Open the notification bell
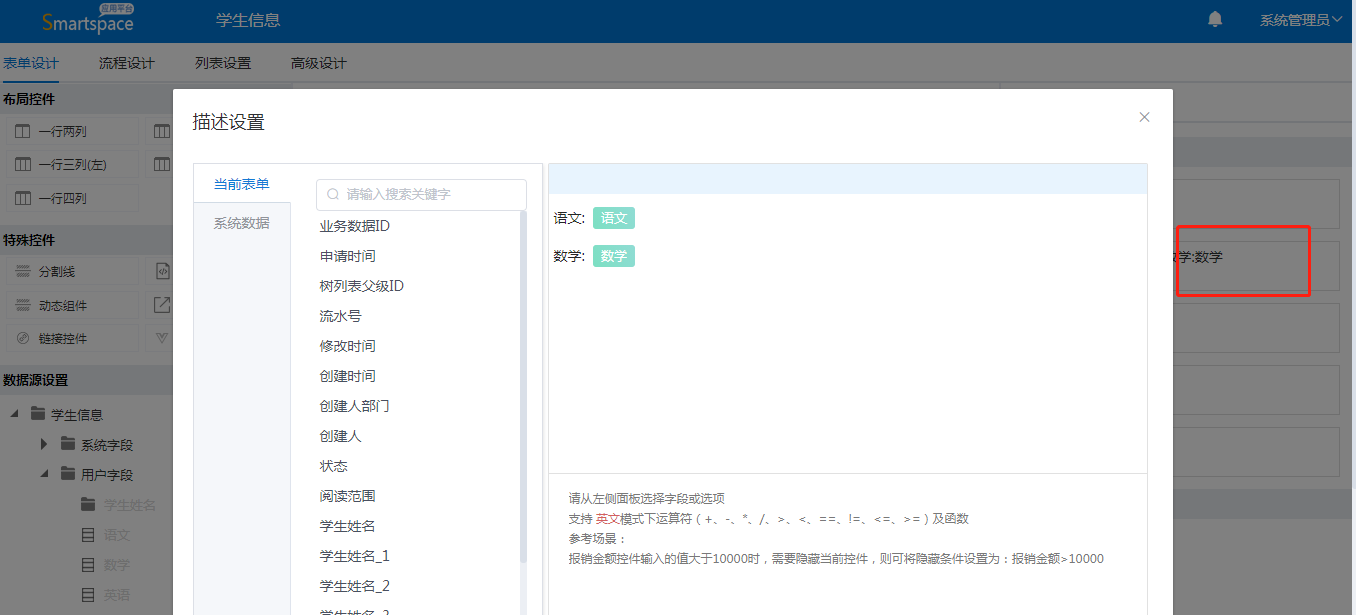 [x=1215, y=19]
